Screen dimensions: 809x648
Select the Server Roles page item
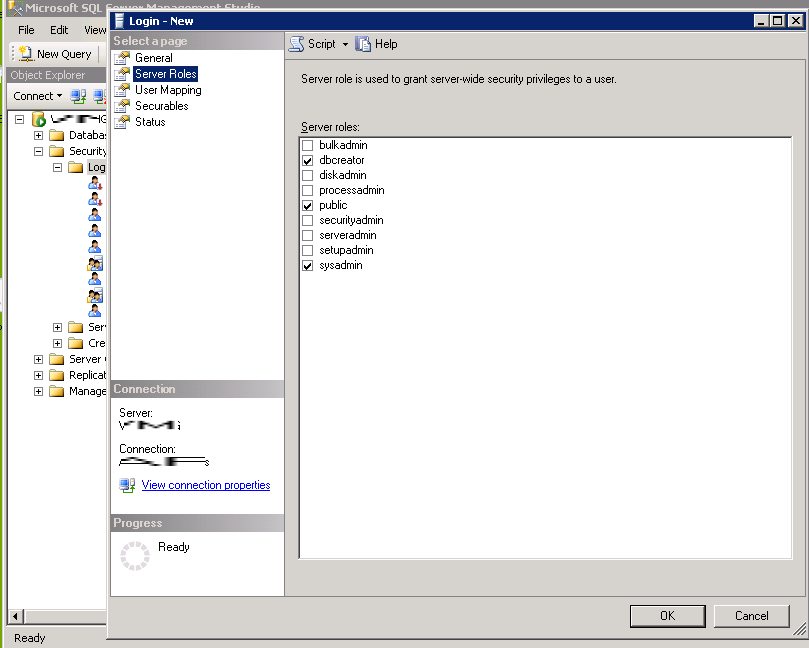[x=165, y=74]
